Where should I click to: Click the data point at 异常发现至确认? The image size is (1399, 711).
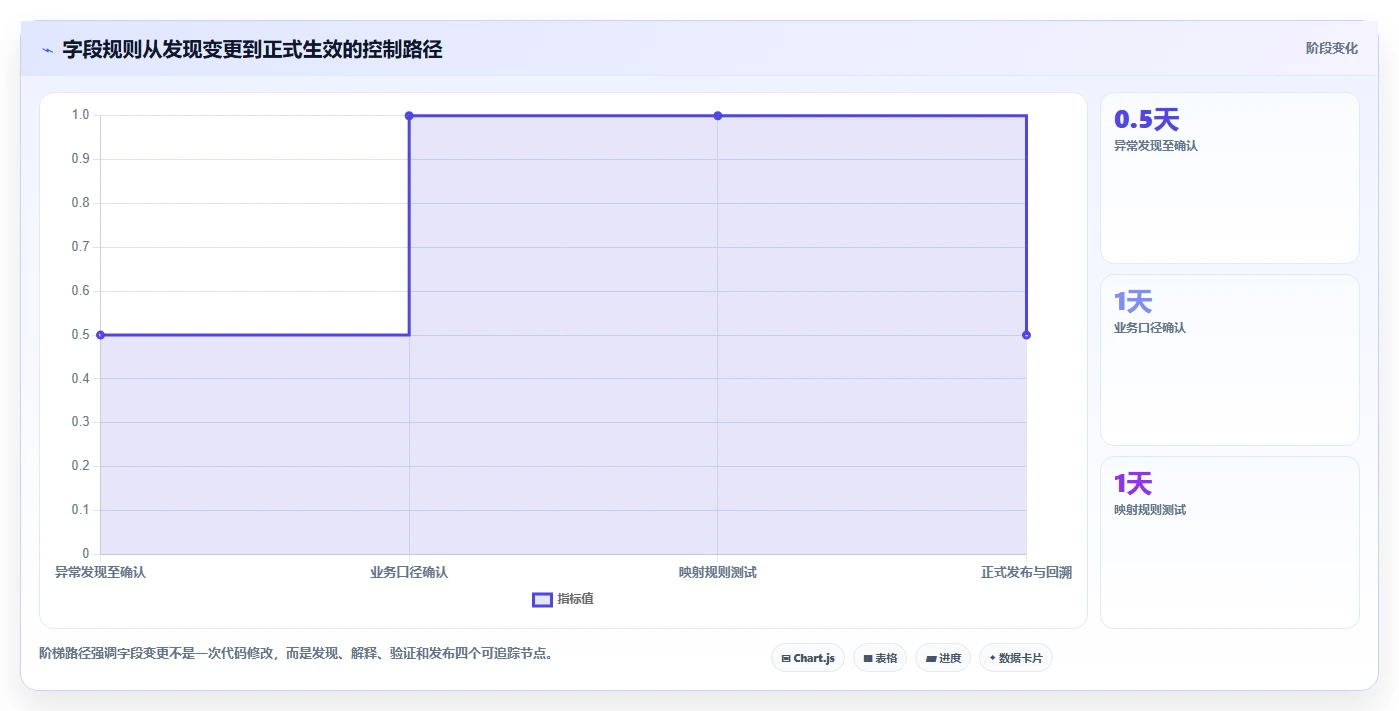[x=100, y=335]
